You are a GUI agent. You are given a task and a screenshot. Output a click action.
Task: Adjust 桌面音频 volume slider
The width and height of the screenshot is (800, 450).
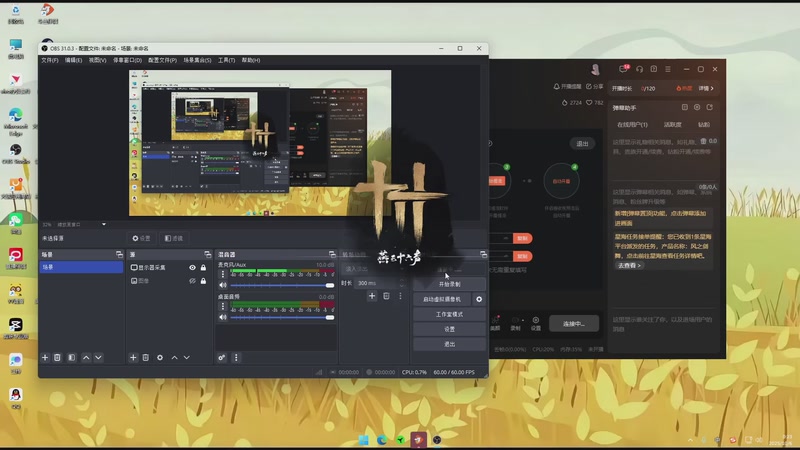[282, 317]
